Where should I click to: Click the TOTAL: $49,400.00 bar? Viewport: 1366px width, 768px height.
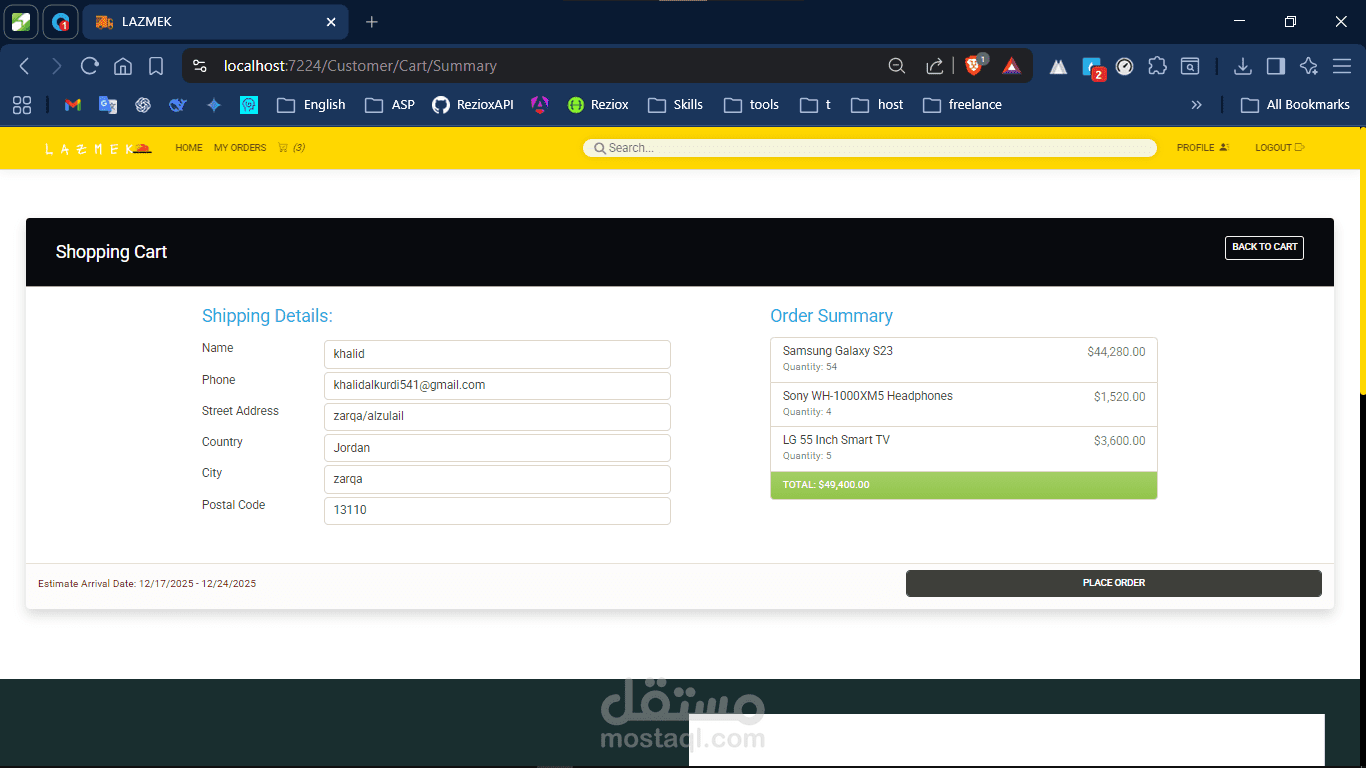964,485
